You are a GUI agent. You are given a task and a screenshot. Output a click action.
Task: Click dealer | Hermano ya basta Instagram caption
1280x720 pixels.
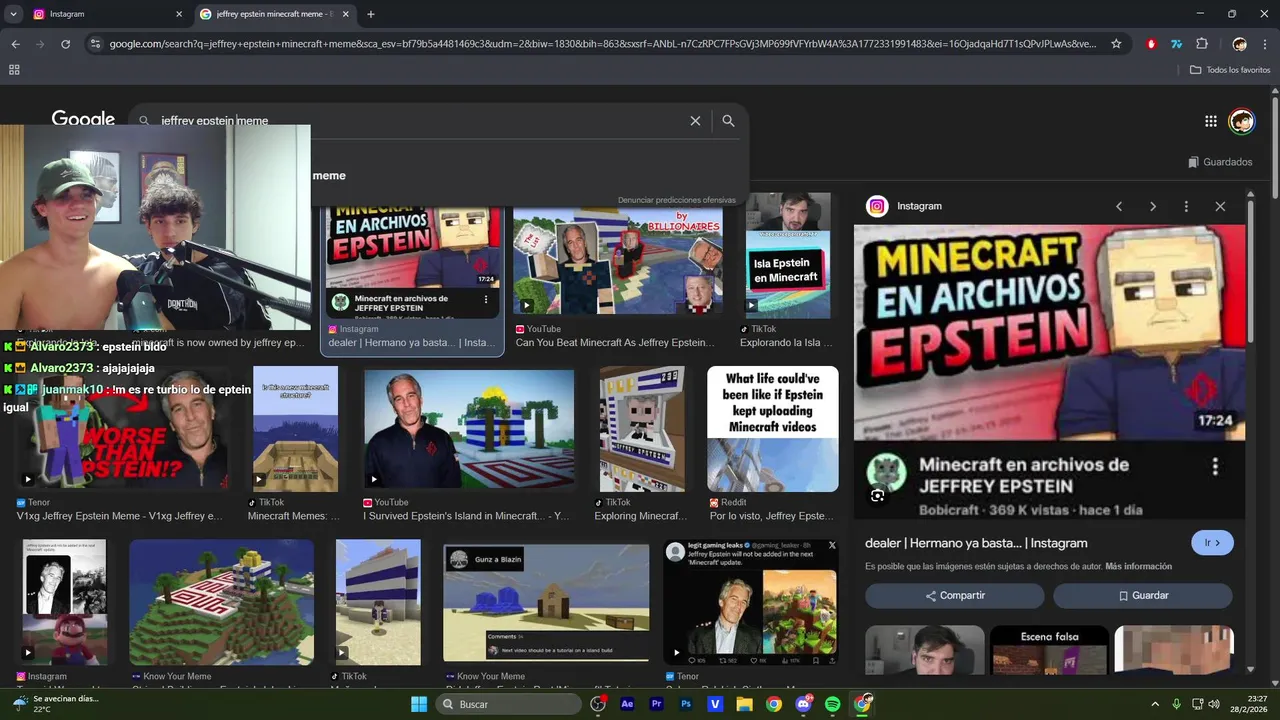[412, 343]
